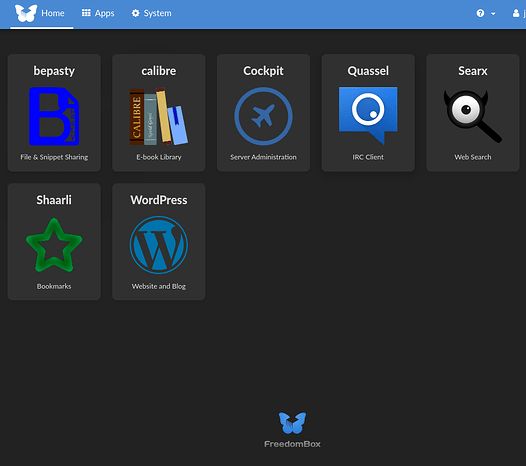Screen dimensions: 526x466
Task: Click 'Web Search' caption
Action: pos(473,157)
